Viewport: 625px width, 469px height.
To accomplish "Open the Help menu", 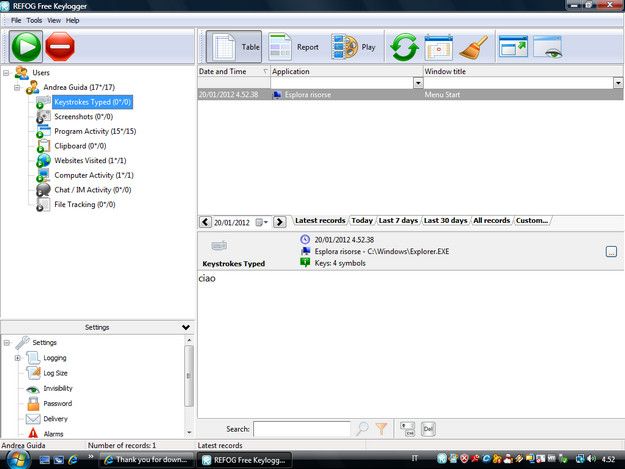I will (x=73, y=20).
